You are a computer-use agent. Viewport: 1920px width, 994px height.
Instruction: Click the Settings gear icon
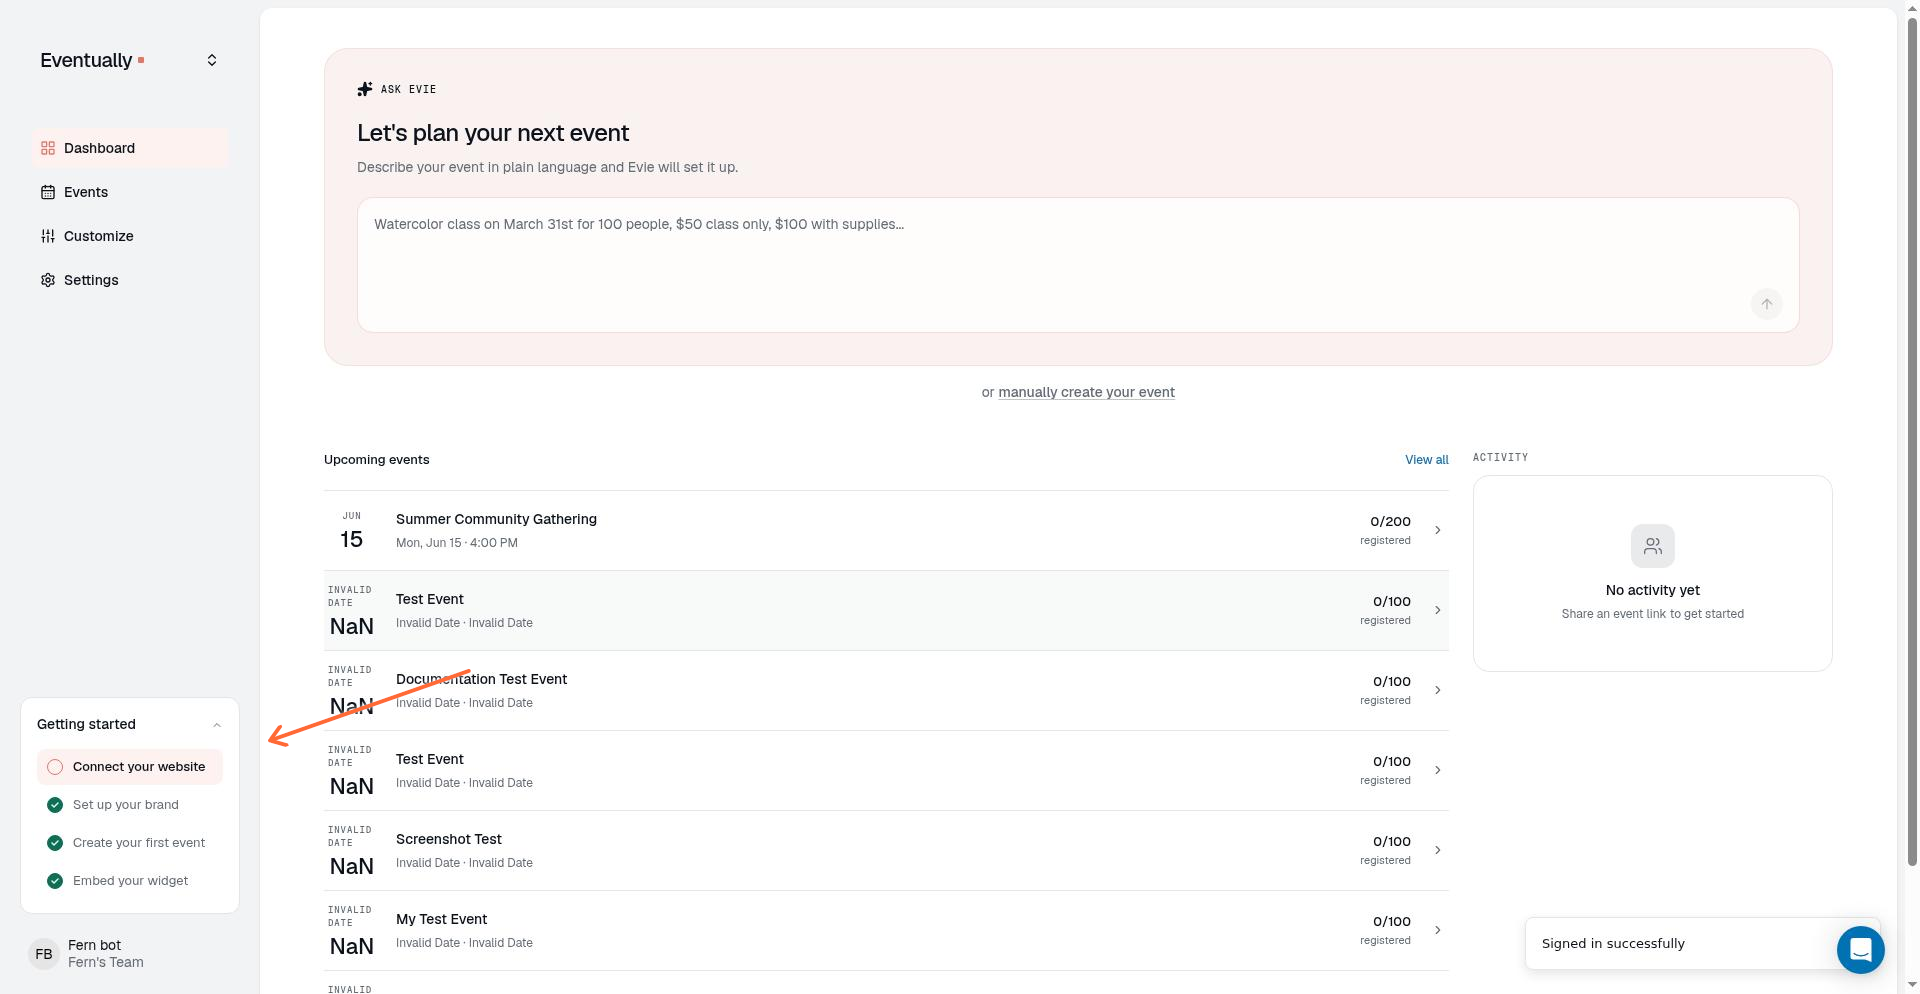pyautogui.click(x=48, y=280)
